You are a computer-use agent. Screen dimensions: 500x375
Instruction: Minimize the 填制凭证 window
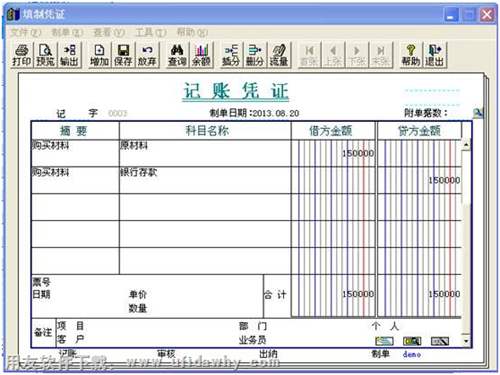tap(451, 14)
